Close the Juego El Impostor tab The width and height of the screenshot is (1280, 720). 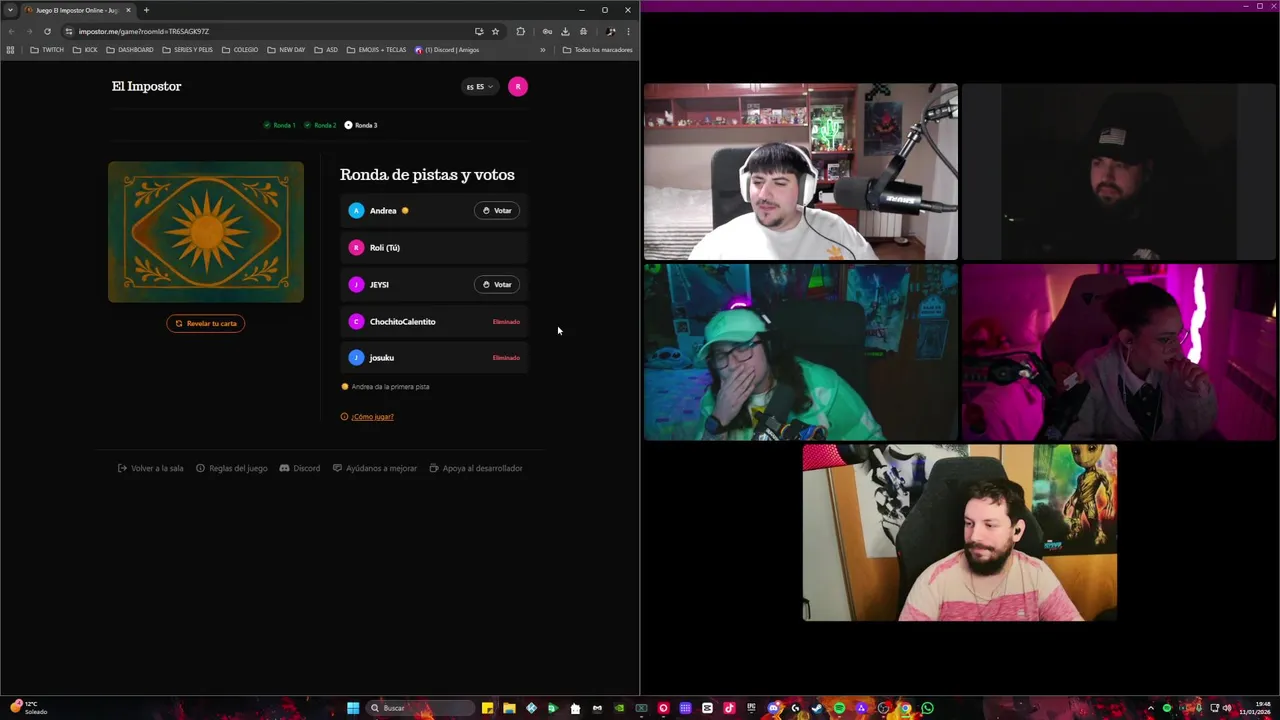[128, 10]
